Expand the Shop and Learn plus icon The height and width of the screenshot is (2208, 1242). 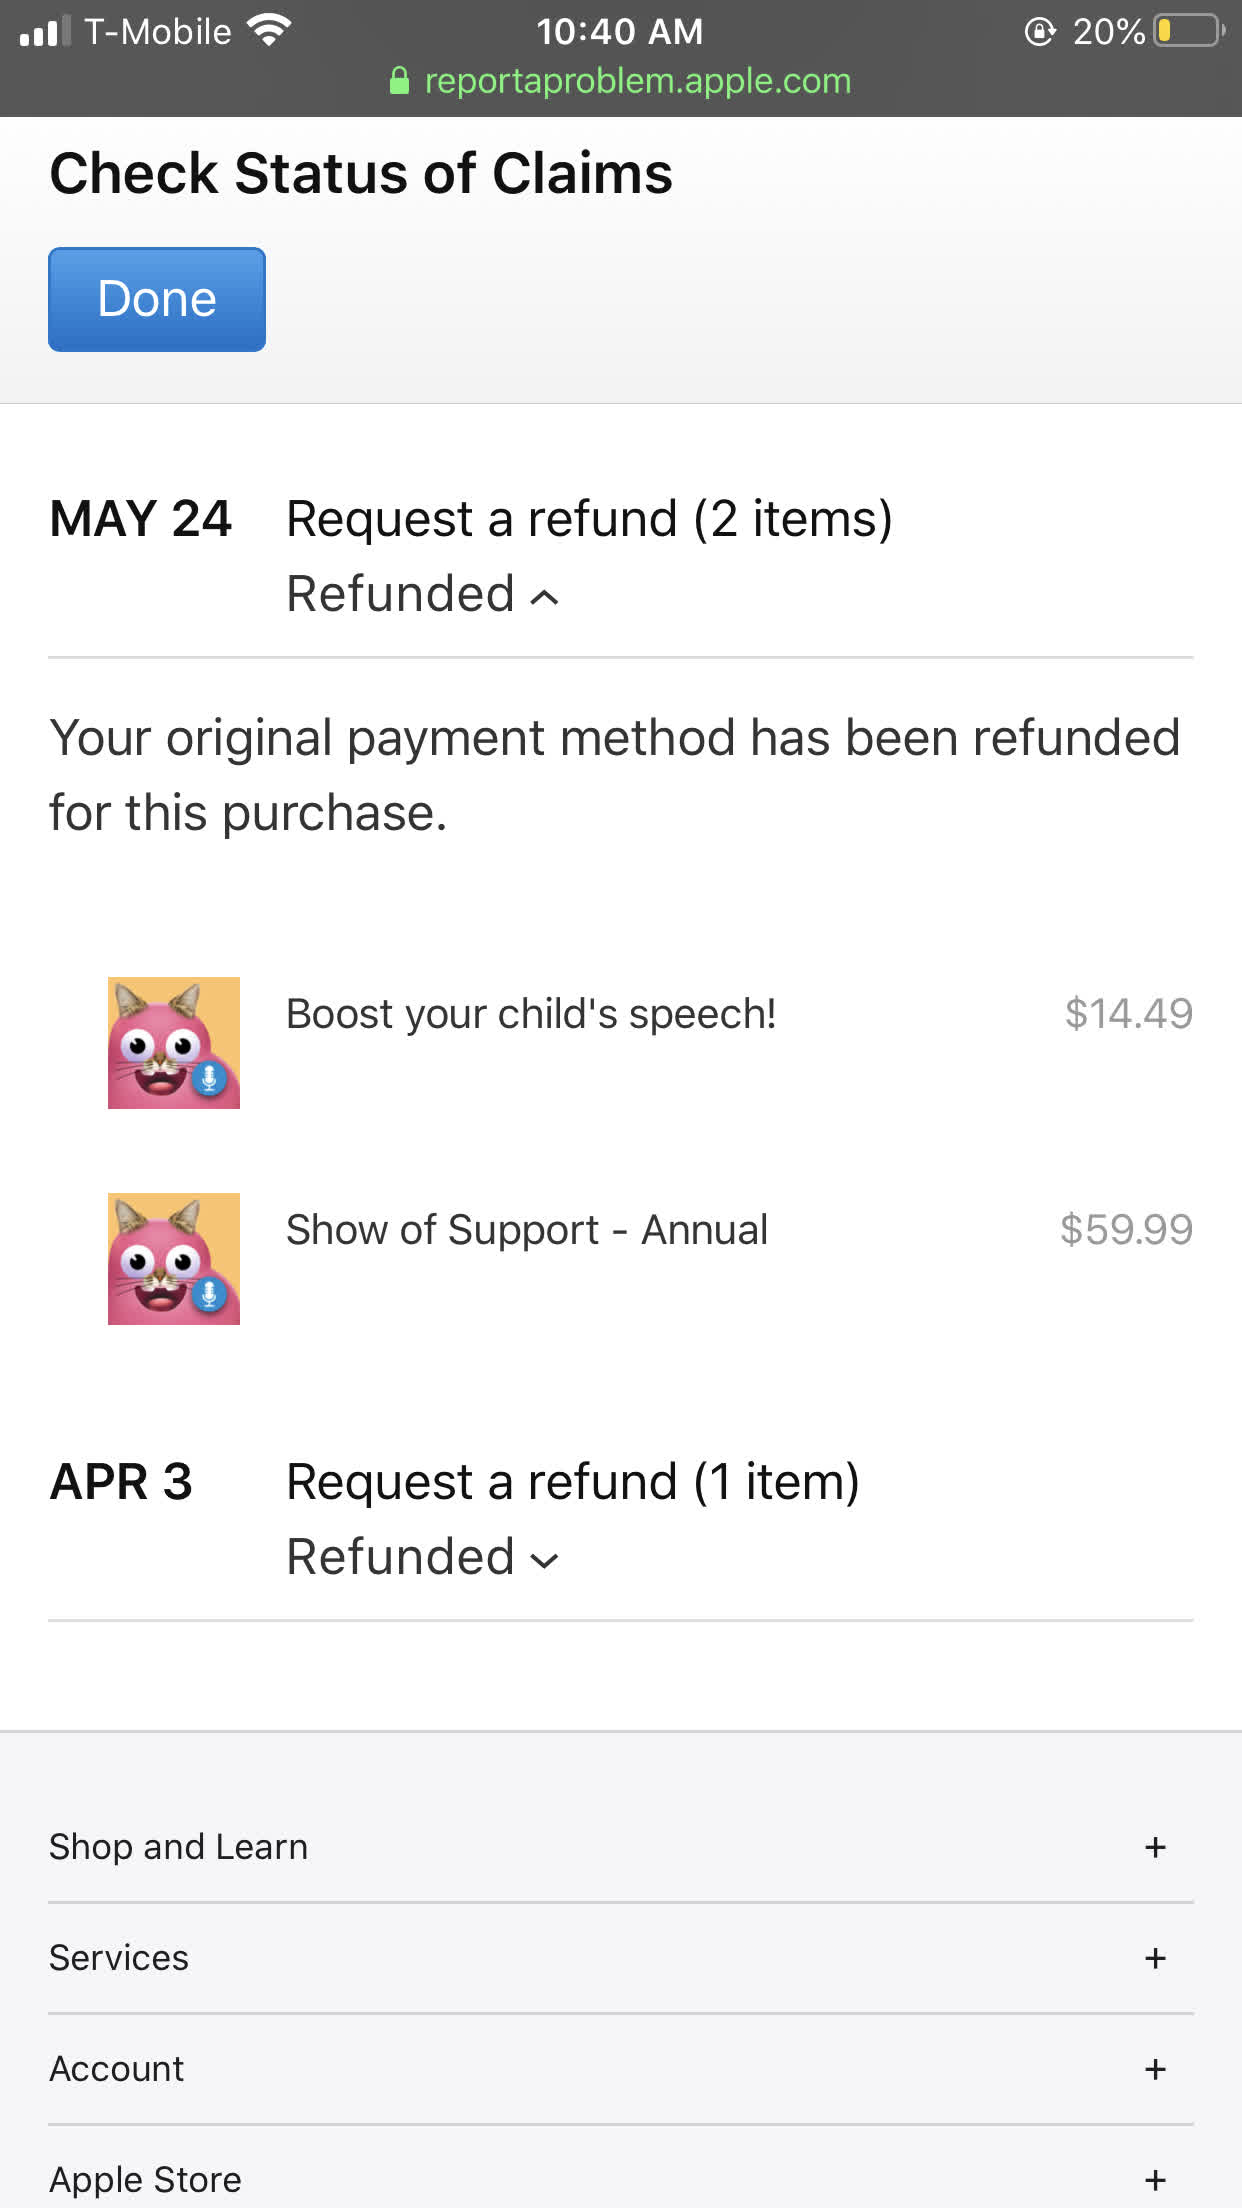1155,1847
